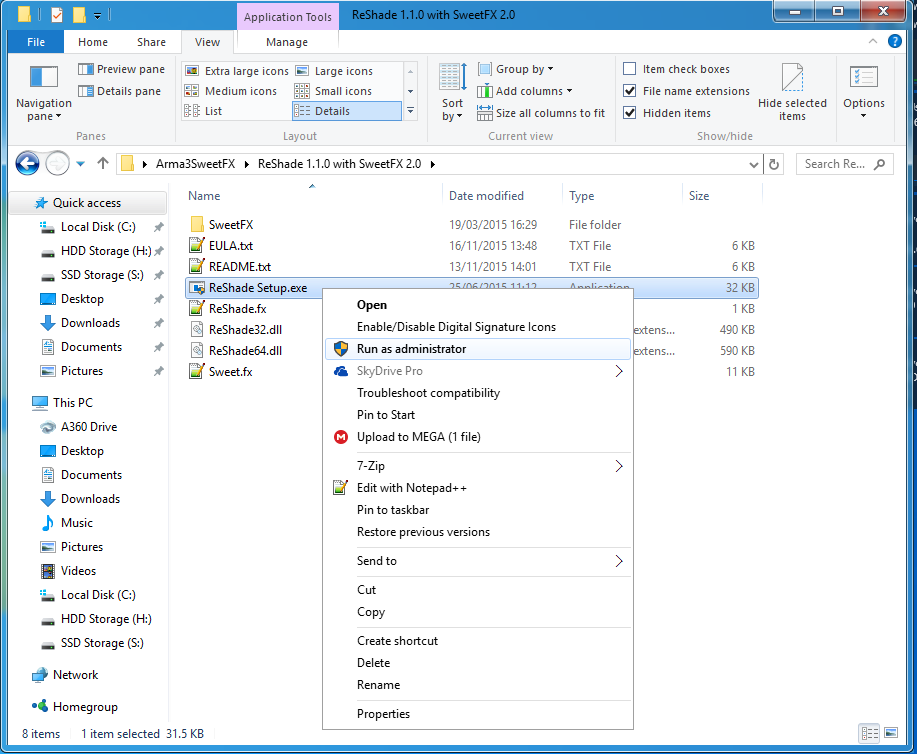Image resolution: width=917 pixels, height=754 pixels.
Task: Click in the Search box
Action: pos(844,164)
